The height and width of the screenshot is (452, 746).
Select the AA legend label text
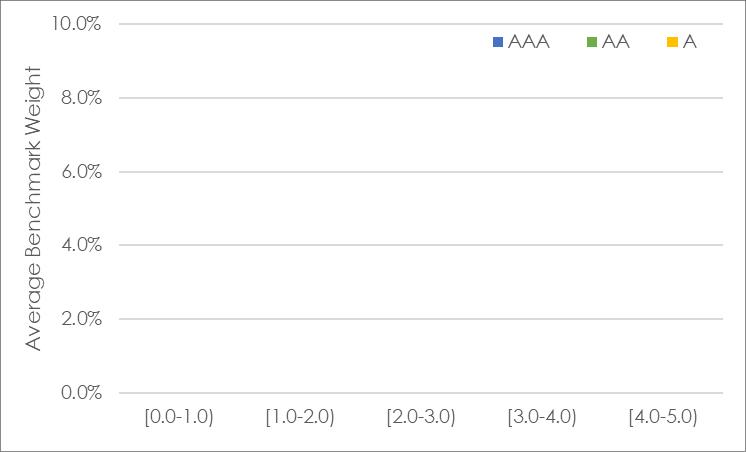[x=616, y=42]
